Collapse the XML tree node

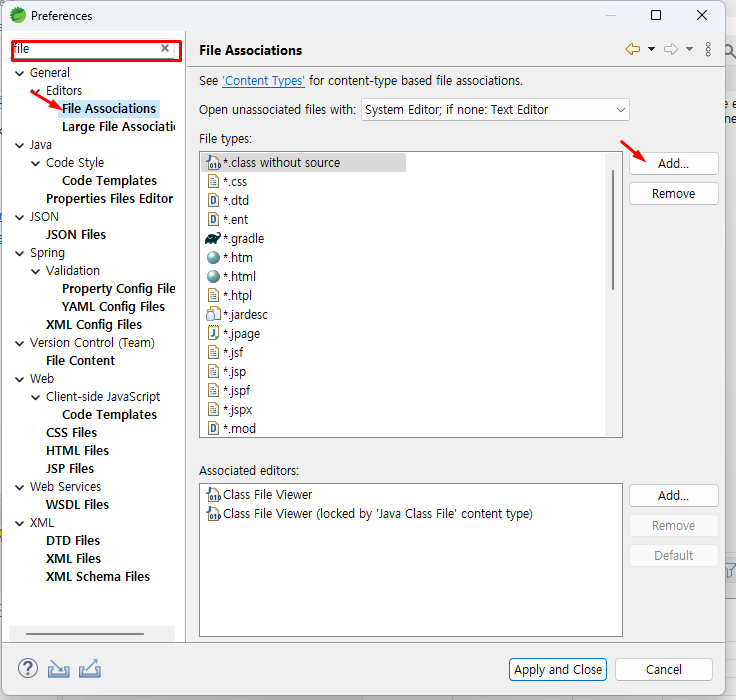(x=20, y=523)
